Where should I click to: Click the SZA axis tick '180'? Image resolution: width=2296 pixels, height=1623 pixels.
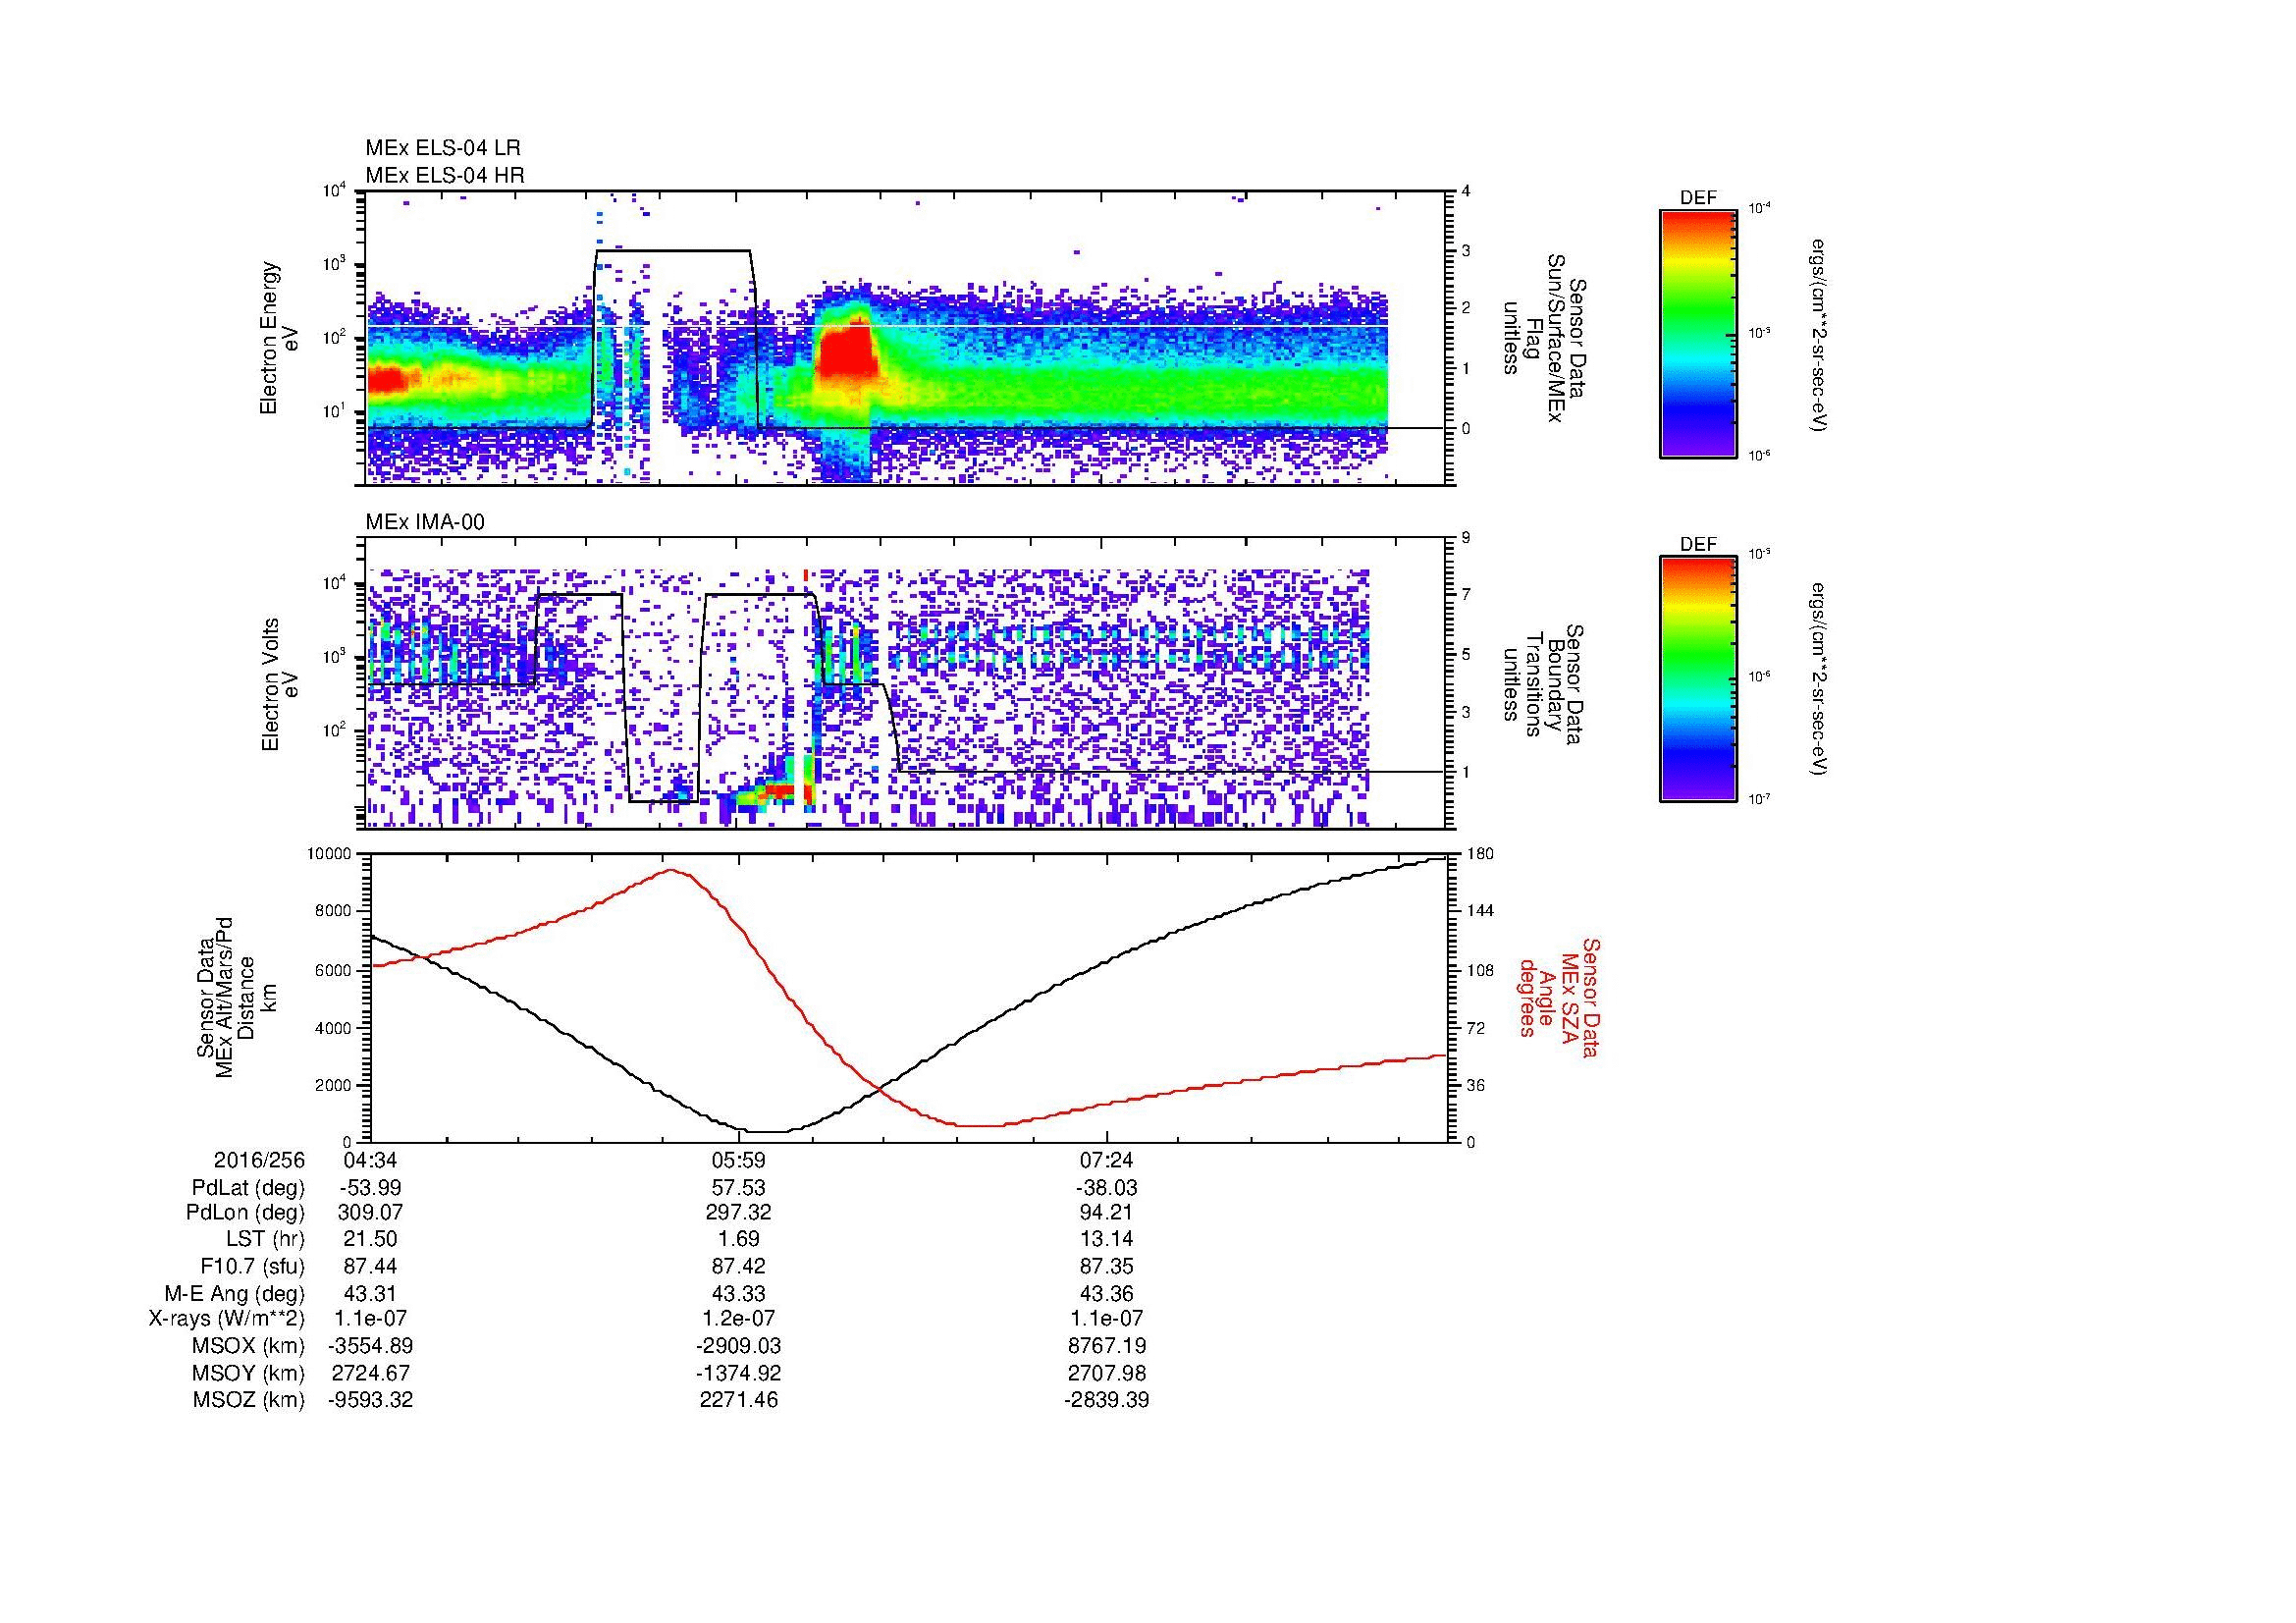coord(1479,853)
